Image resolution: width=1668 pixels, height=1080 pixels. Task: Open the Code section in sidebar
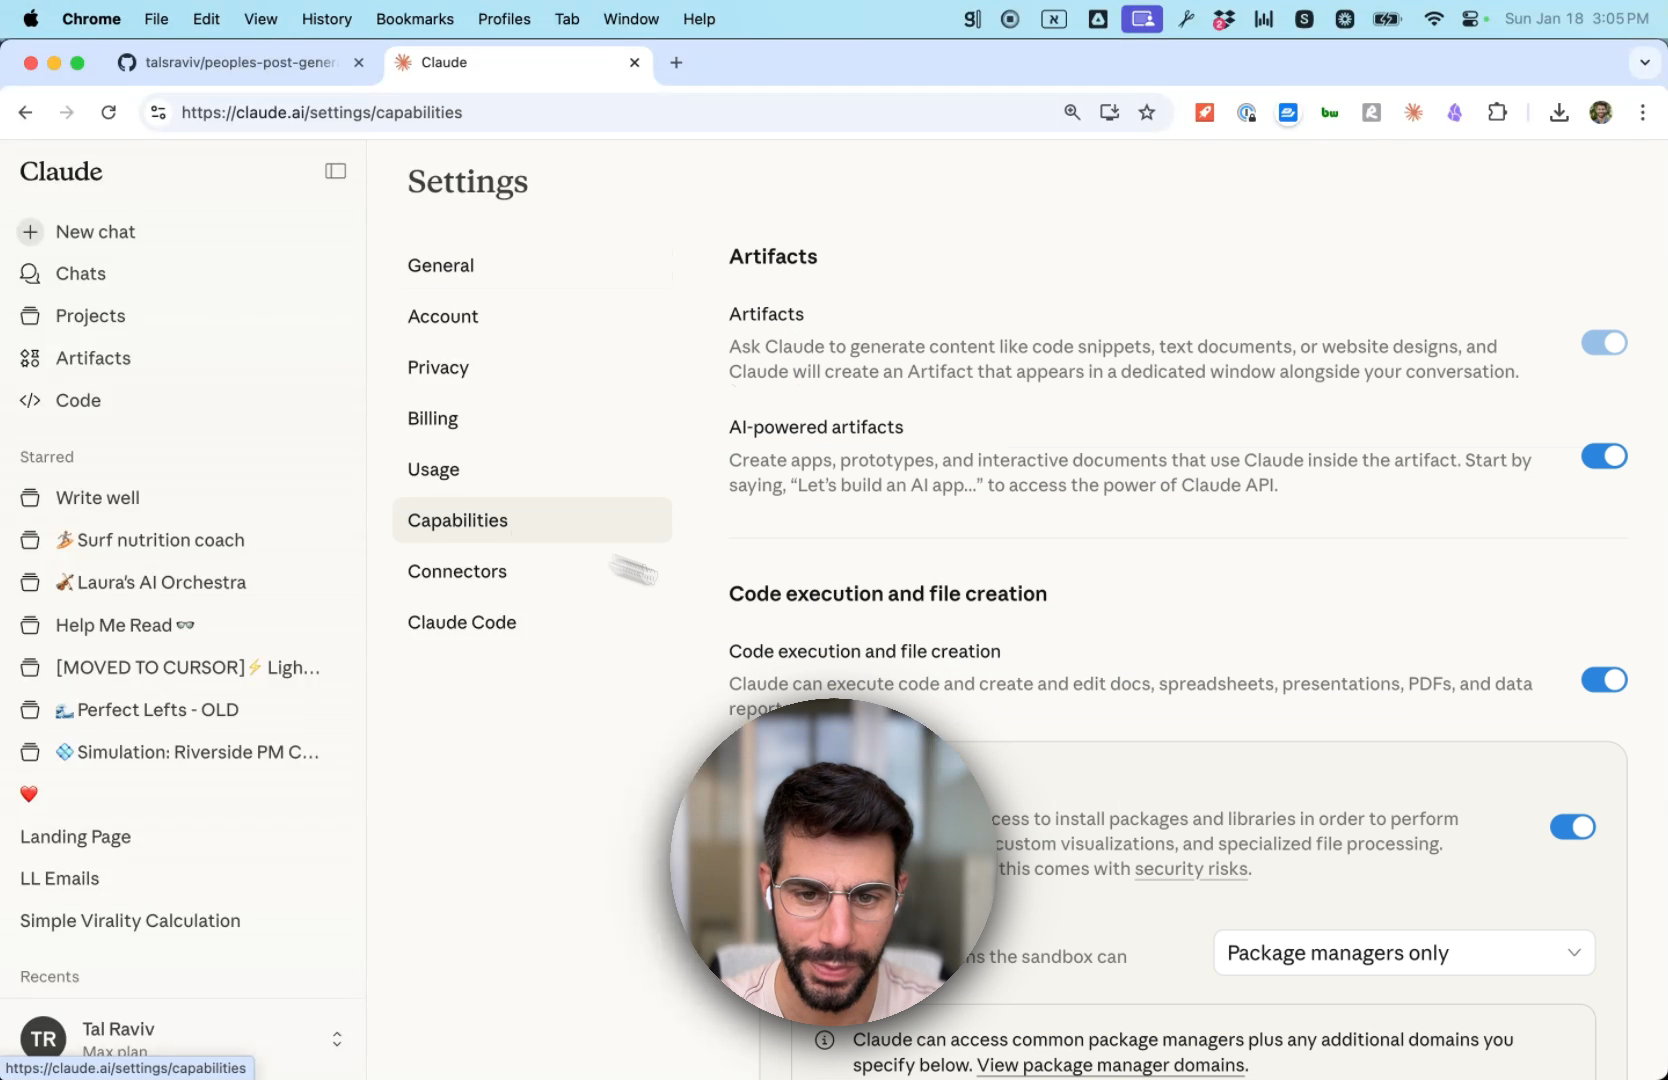click(78, 400)
